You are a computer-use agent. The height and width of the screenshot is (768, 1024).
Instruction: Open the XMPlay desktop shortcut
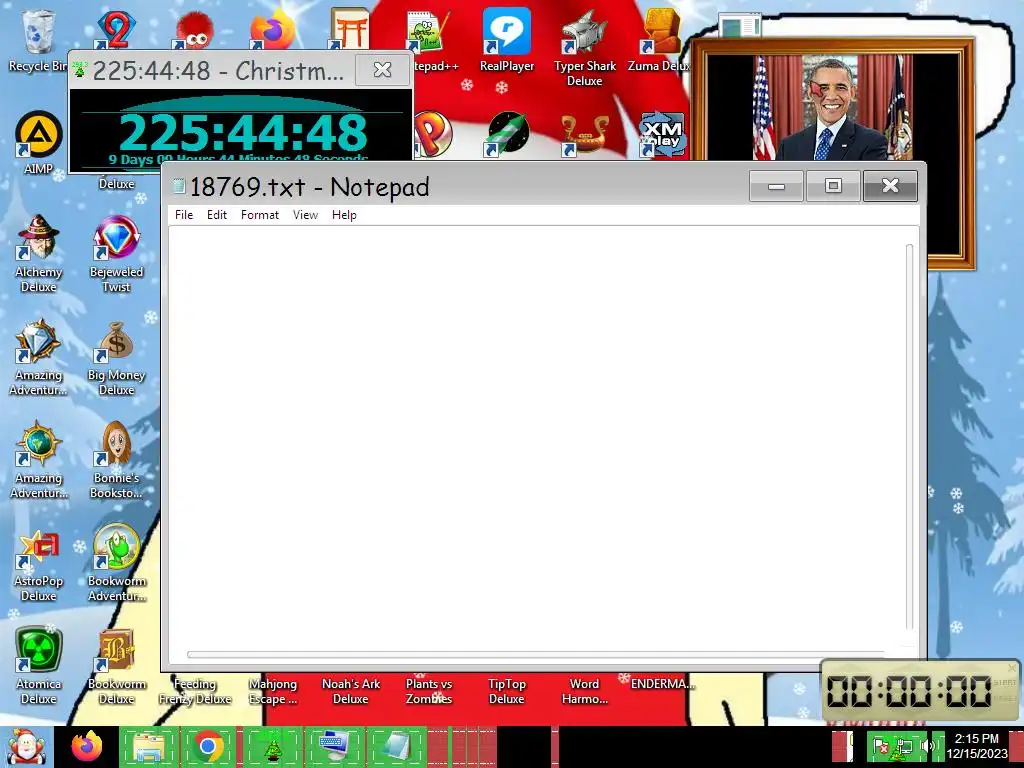[x=662, y=135]
